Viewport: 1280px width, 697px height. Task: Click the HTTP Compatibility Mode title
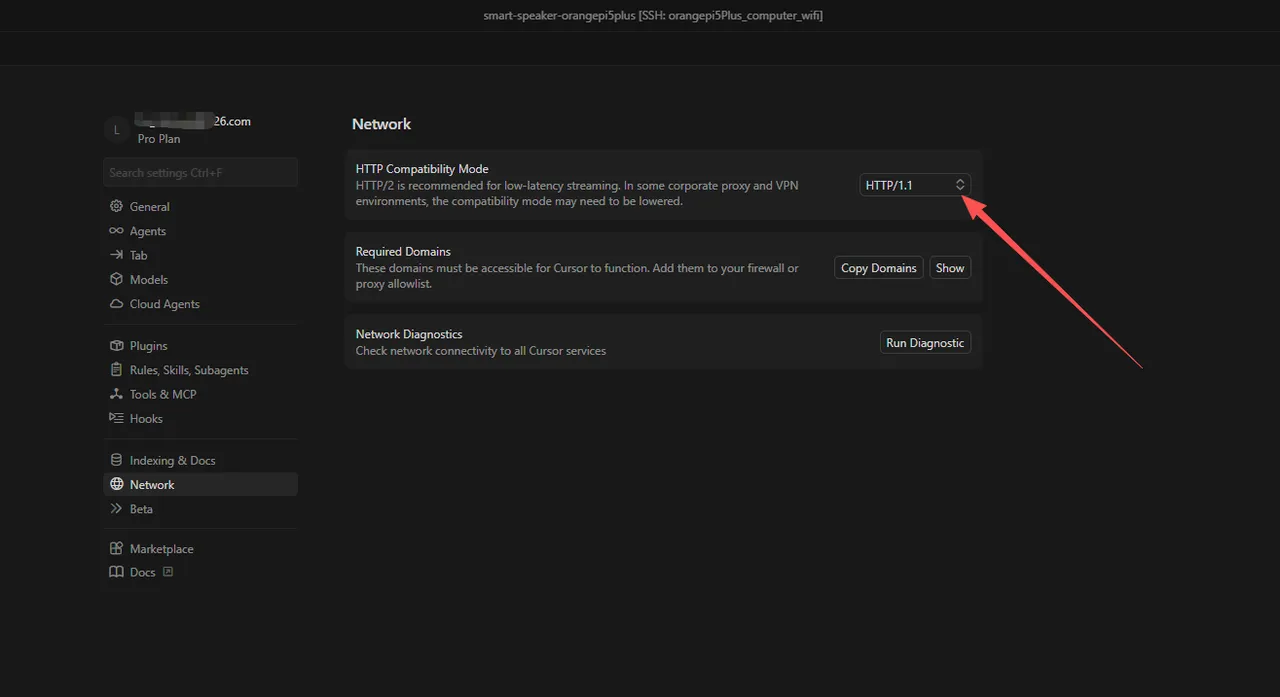click(422, 169)
